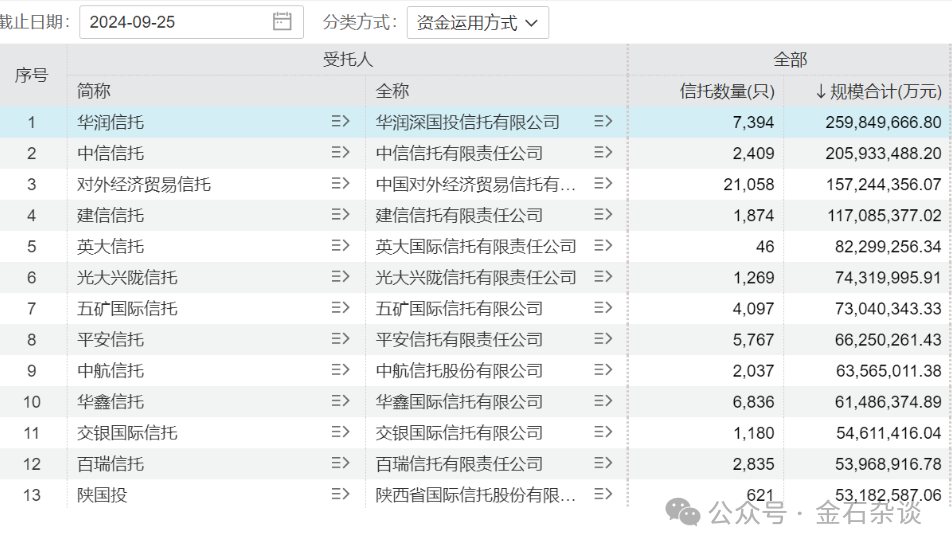Open detail icon next to 华鑫信托 short name
952x551 pixels.
(341, 401)
